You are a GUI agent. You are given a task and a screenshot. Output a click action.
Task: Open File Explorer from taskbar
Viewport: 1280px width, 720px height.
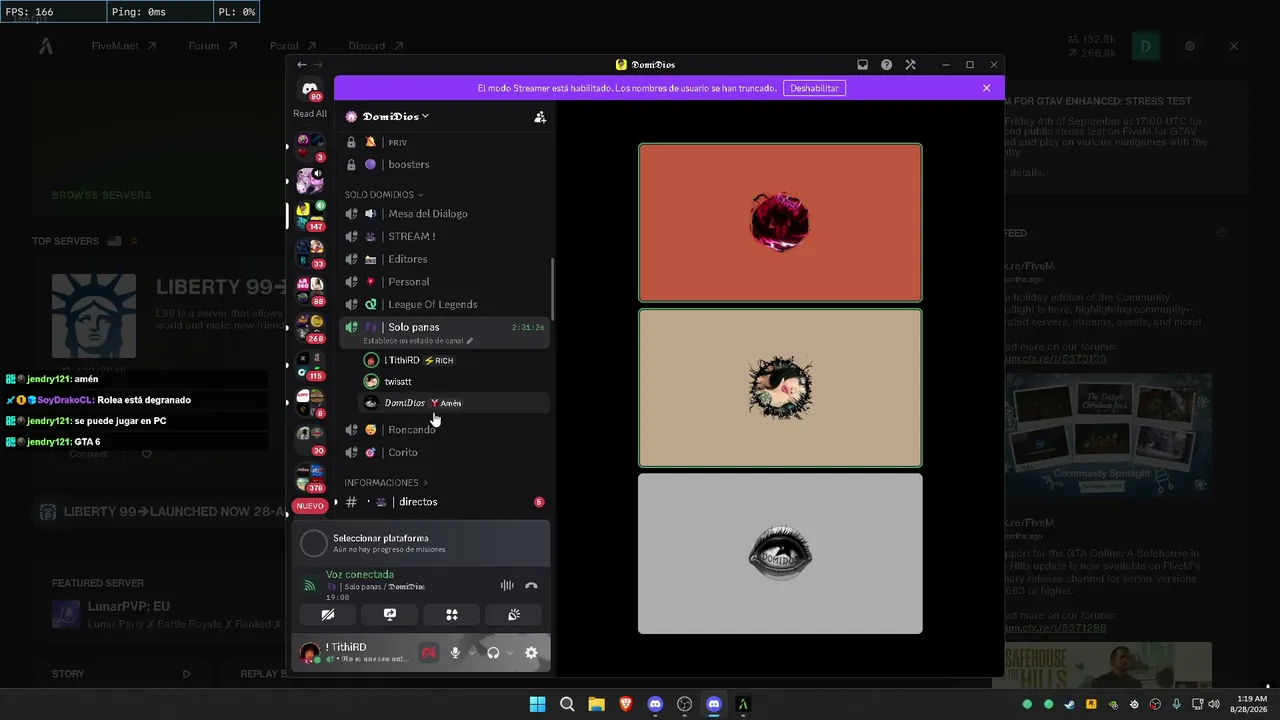click(596, 704)
